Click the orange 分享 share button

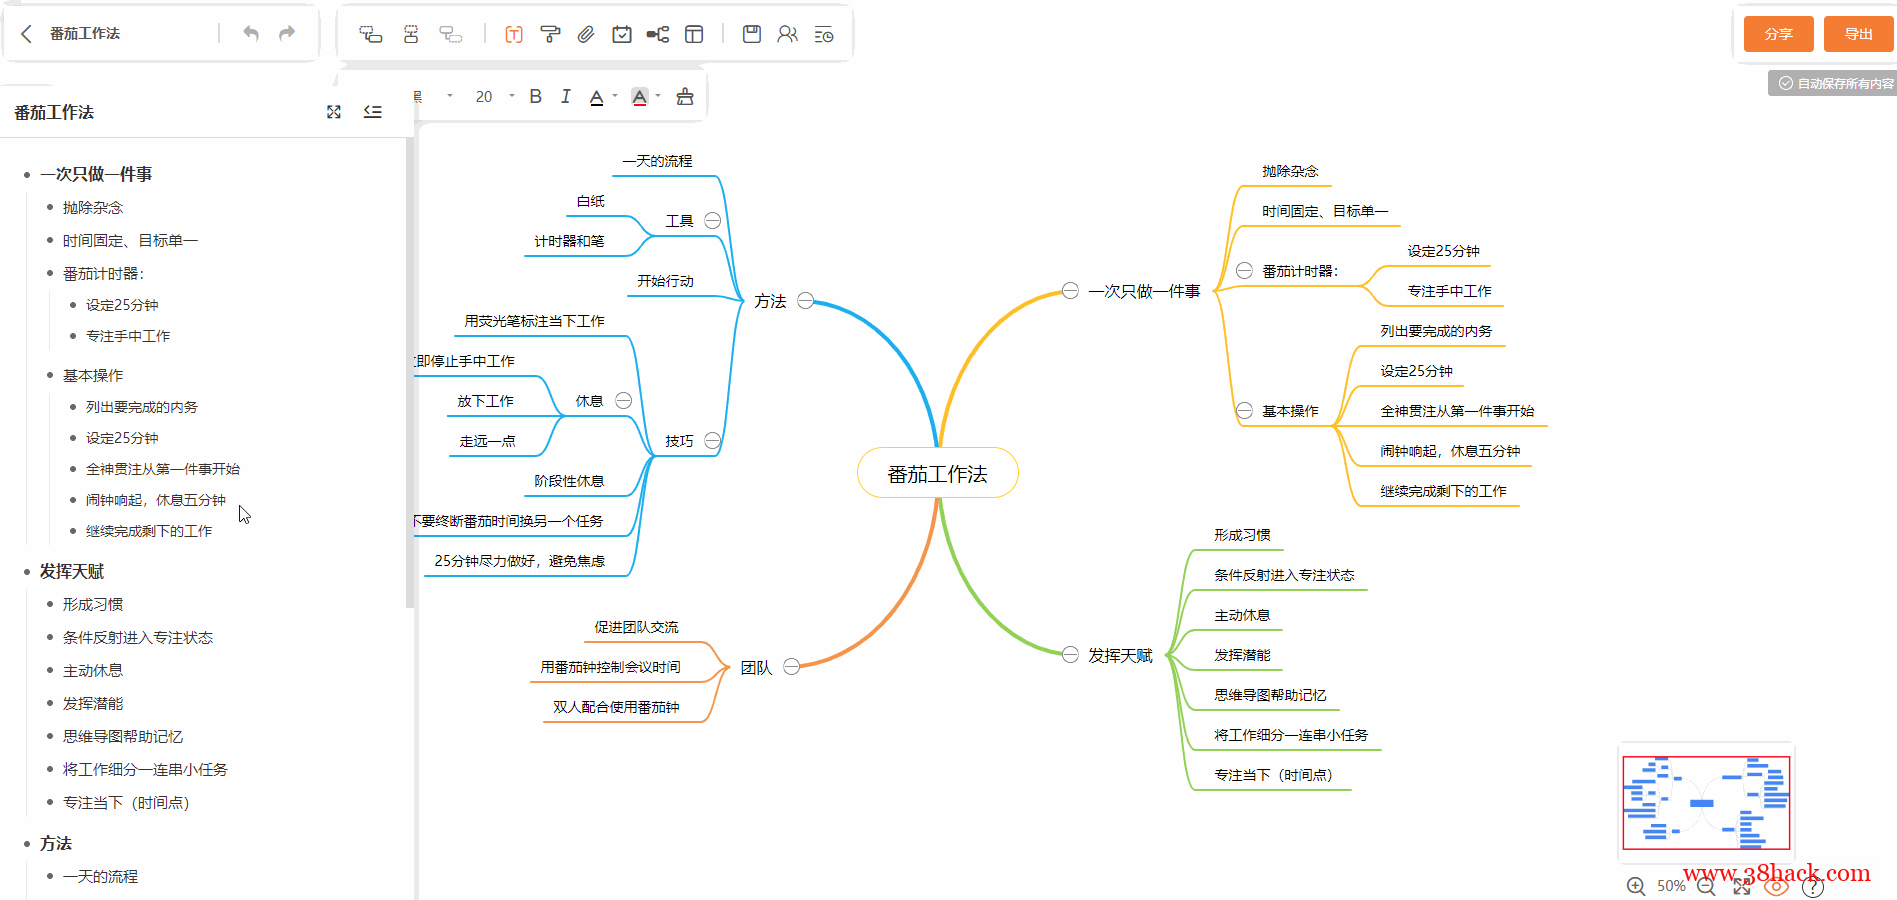[1778, 34]
